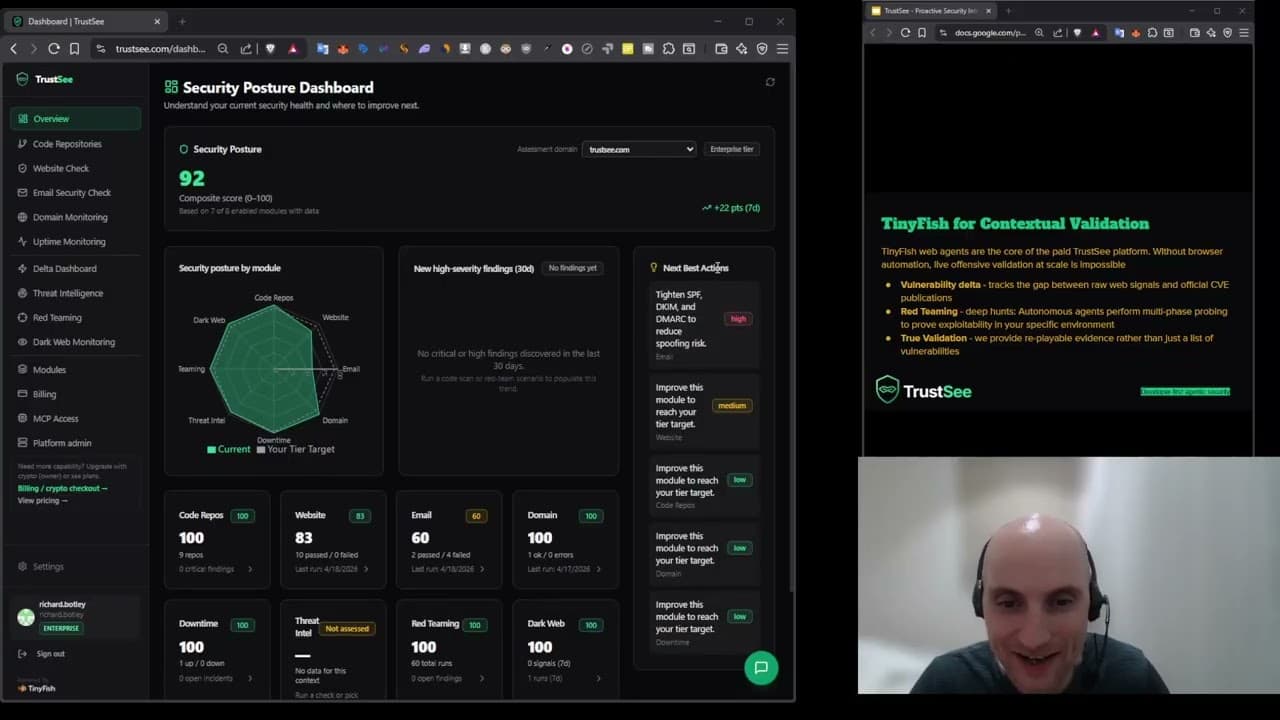The image size is (1280, 720).
Task: Click the medium badge under Next Best Actions
Action: [x=732, y=406]
